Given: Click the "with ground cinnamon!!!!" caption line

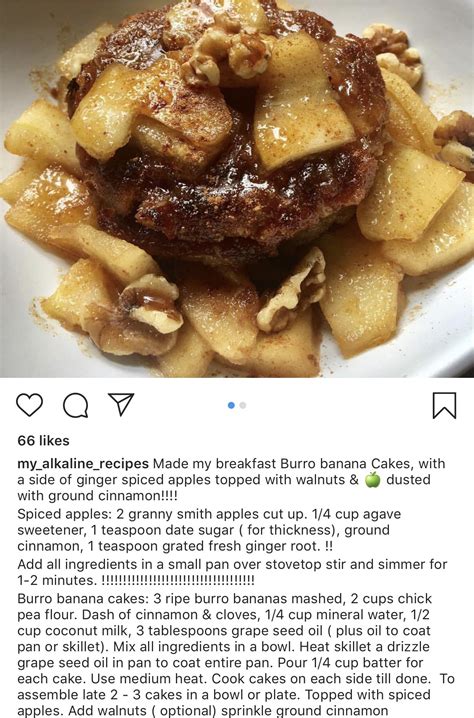Looking at the screenshot, I should [x=98, y=496].
